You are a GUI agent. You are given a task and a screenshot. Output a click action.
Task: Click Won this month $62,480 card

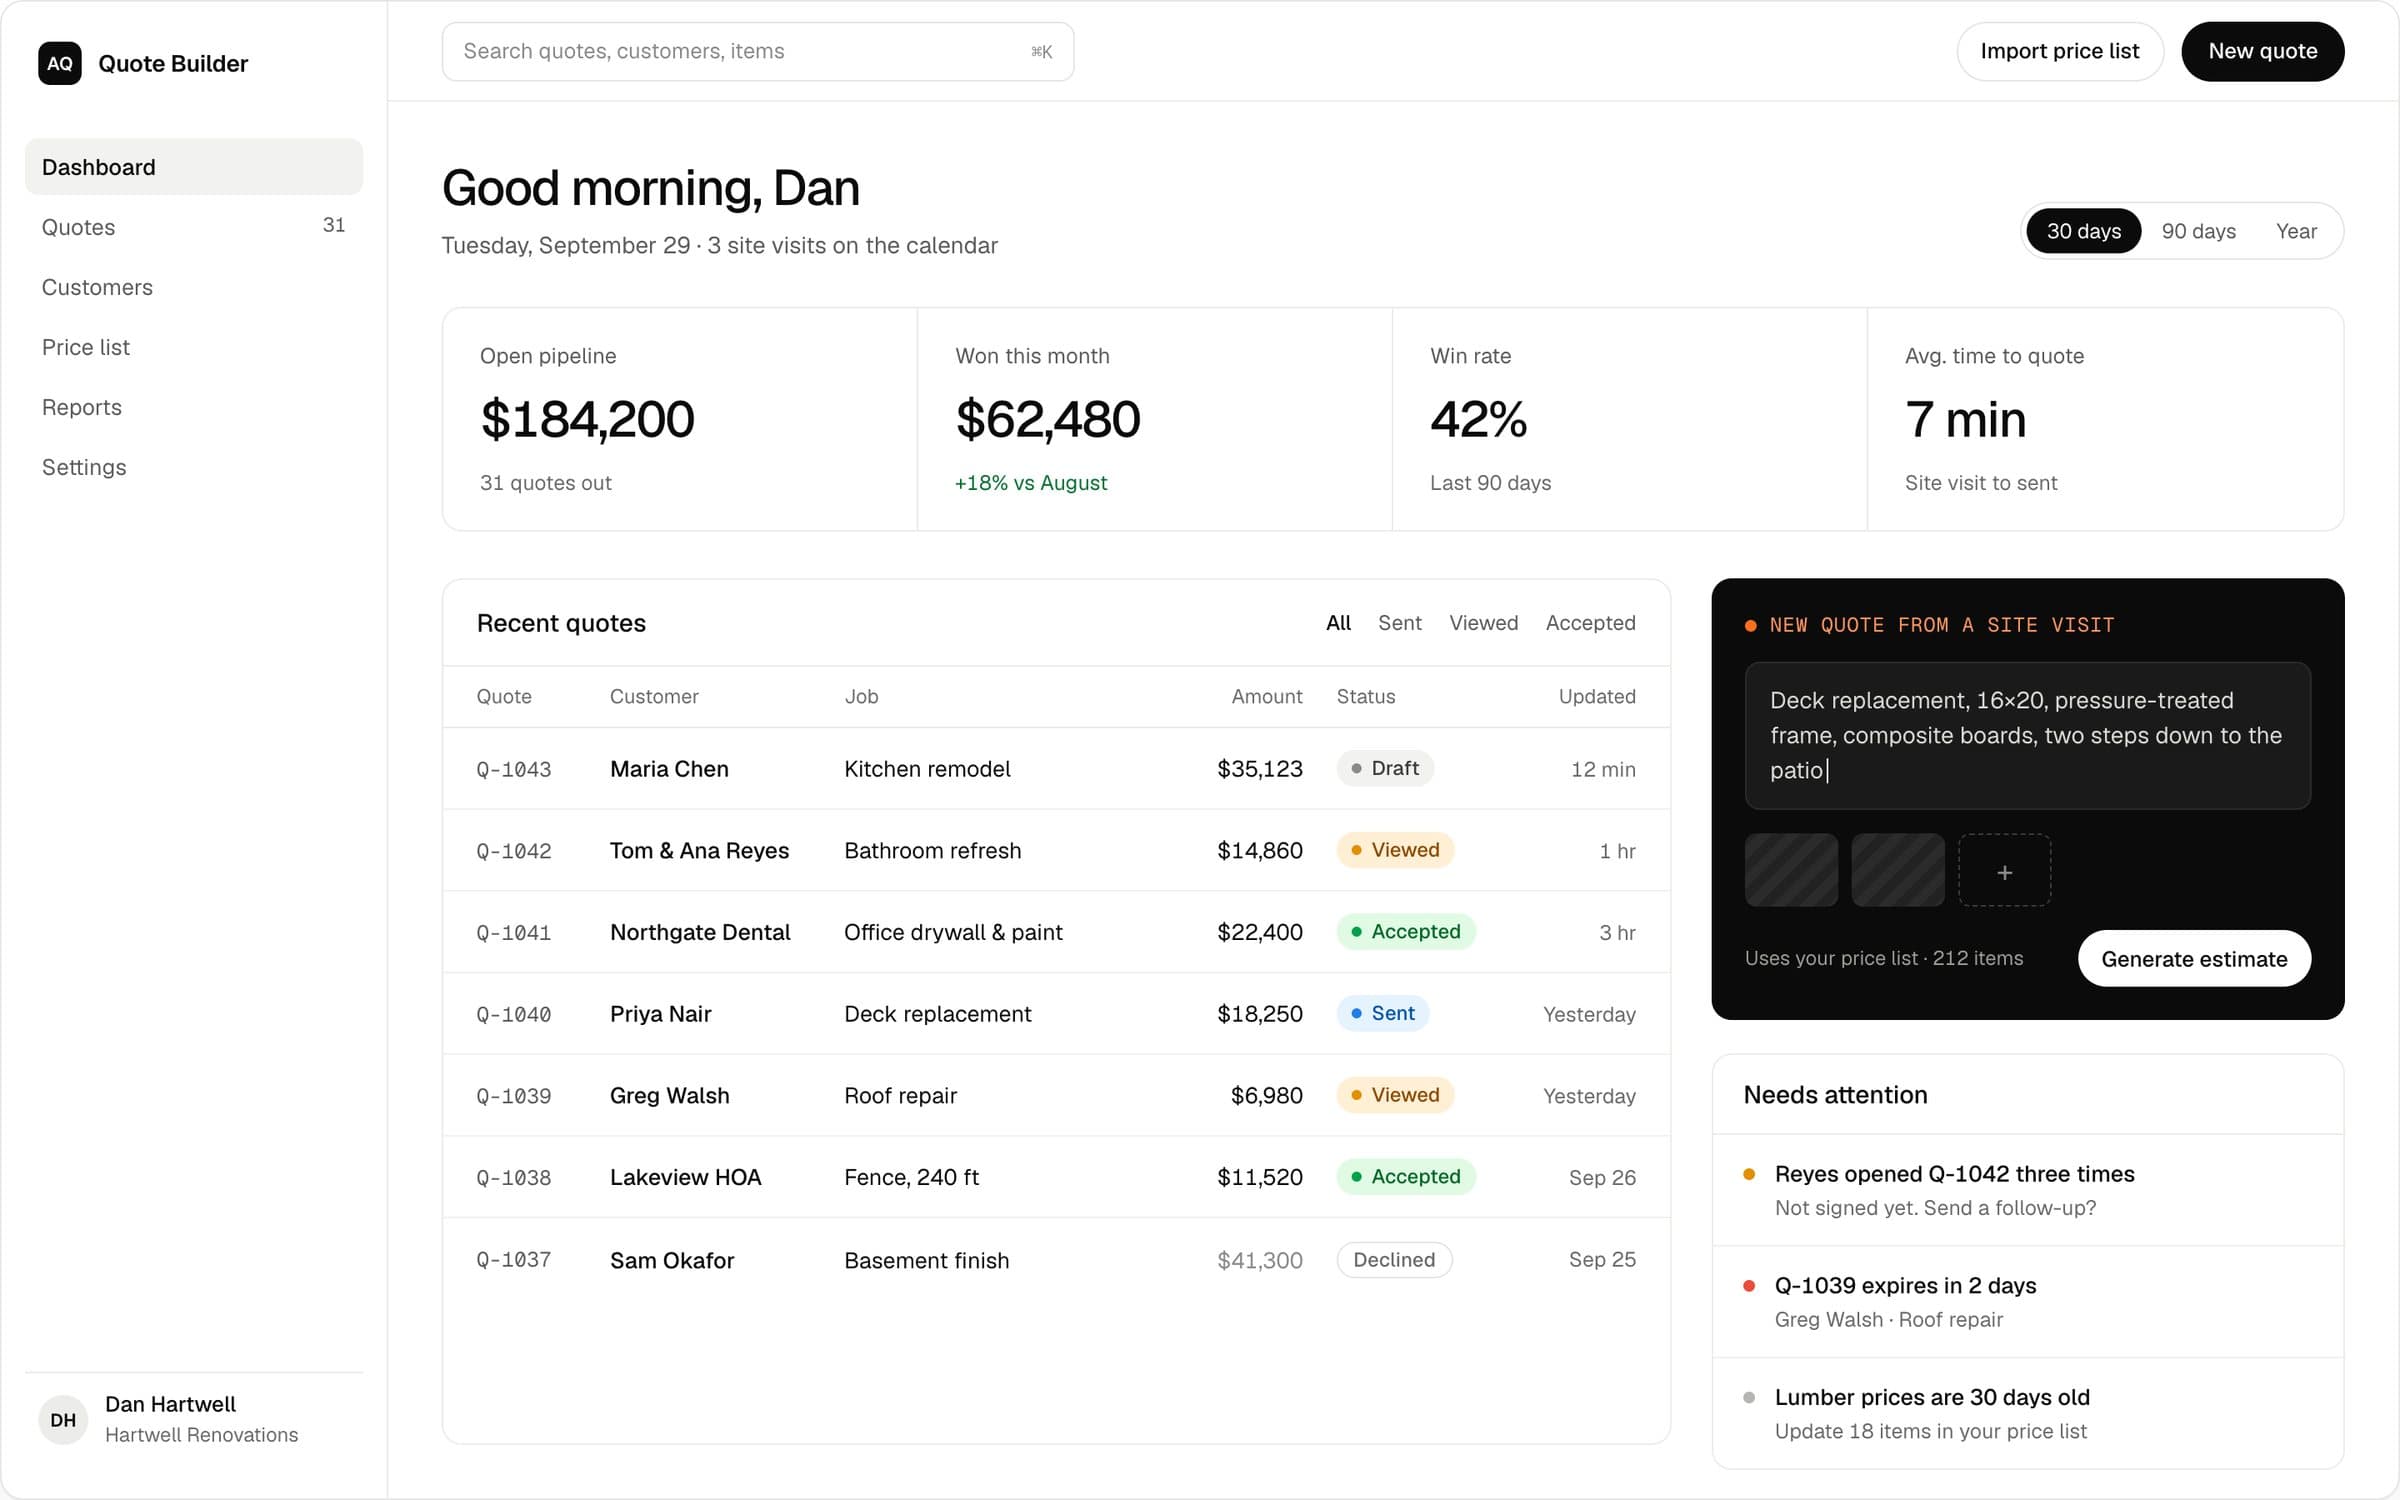[x=1155, y=419]
